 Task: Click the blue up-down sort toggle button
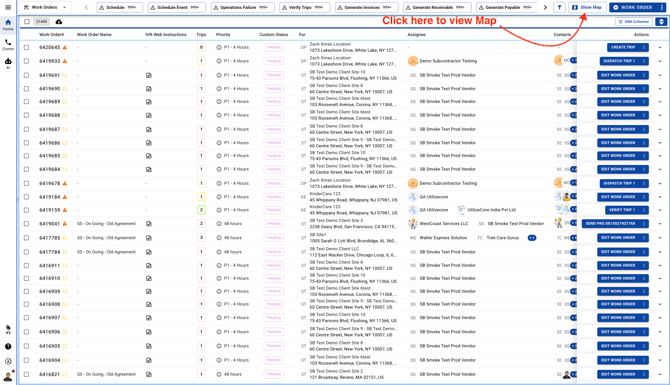[661, 22]
